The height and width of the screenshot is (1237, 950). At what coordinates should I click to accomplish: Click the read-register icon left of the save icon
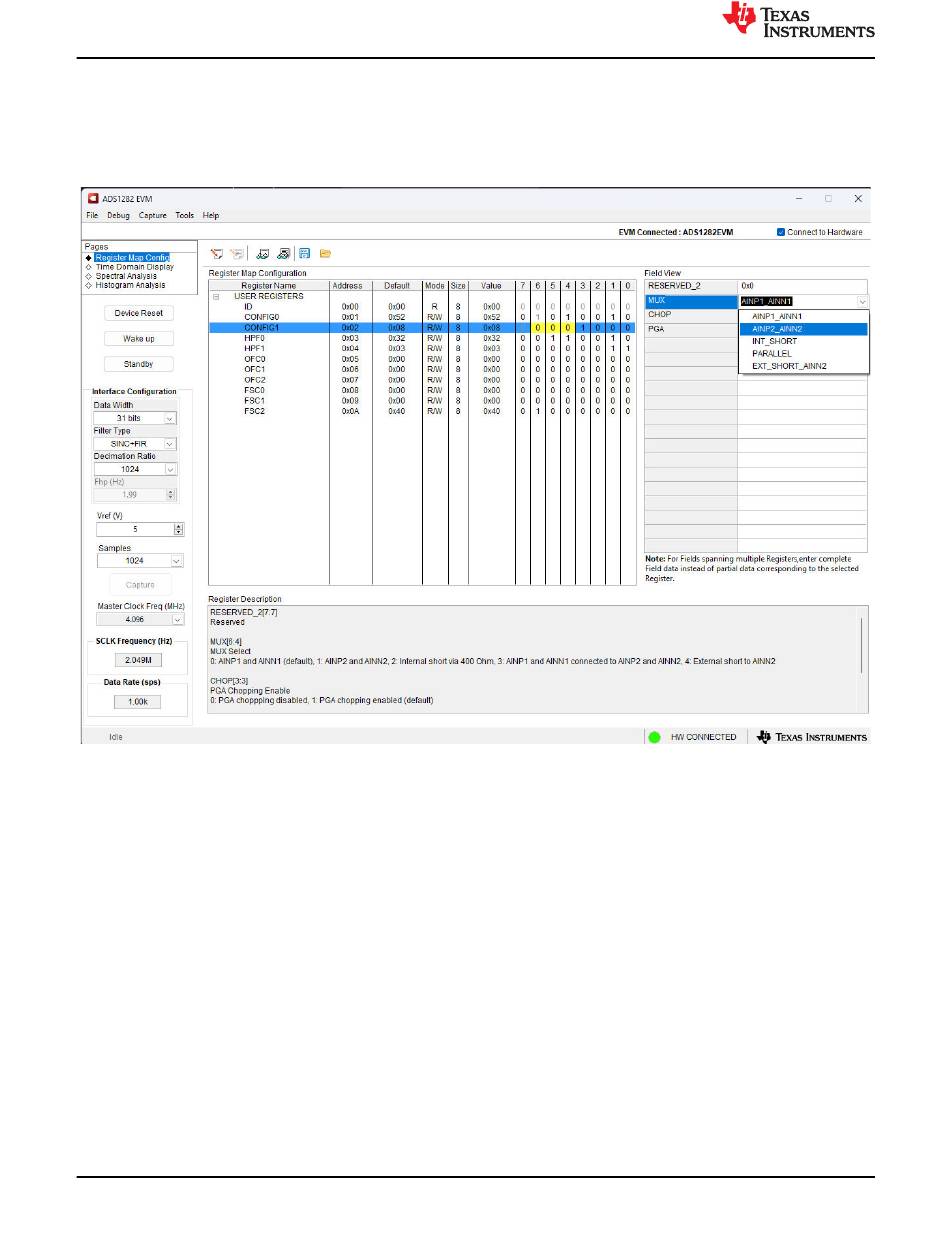pos(283,254)
